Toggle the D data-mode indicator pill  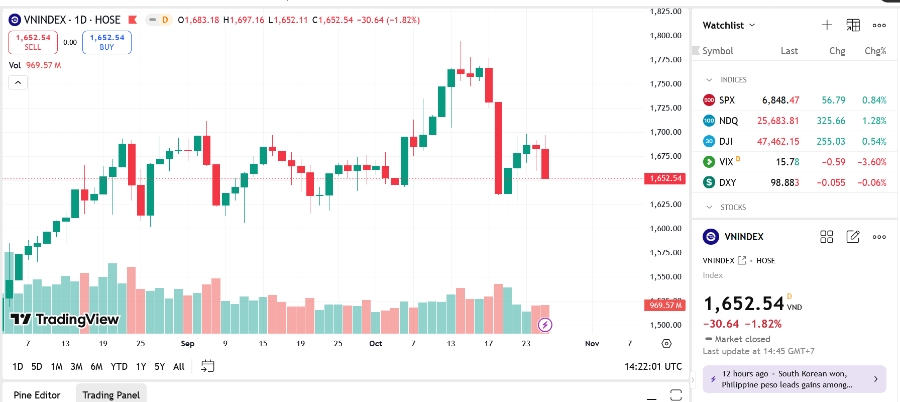tap(166, 20)
